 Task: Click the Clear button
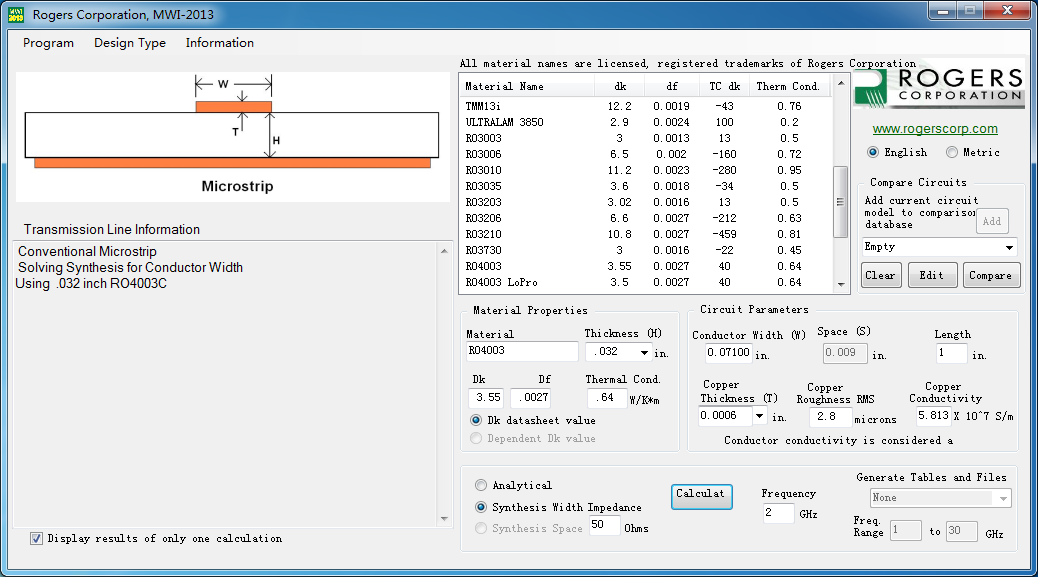tap(881, 275)
